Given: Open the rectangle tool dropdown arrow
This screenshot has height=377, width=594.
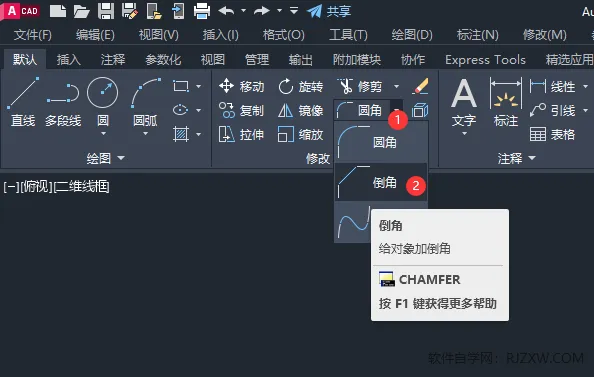Looking at the screenshot, I should [x=199, y=86].
